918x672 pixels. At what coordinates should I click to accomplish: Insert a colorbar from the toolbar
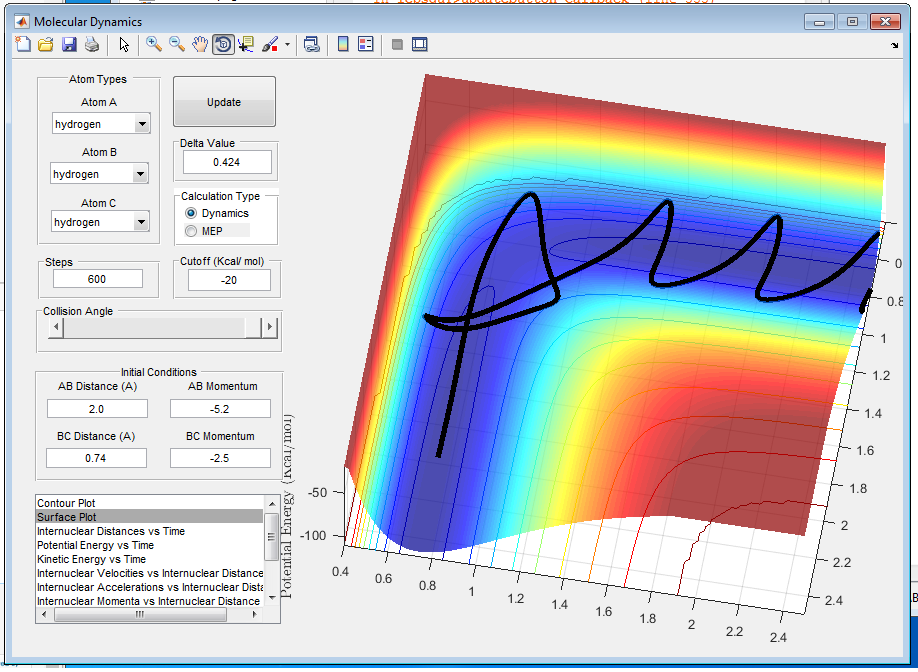(x=342, y=44)
